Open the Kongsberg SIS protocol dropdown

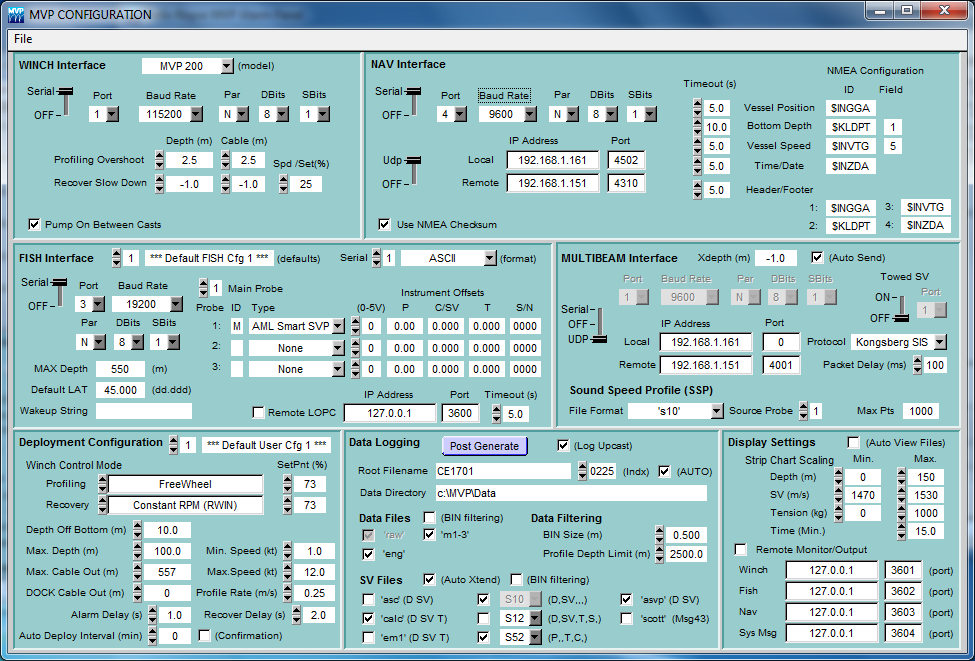tap(939, 342)
